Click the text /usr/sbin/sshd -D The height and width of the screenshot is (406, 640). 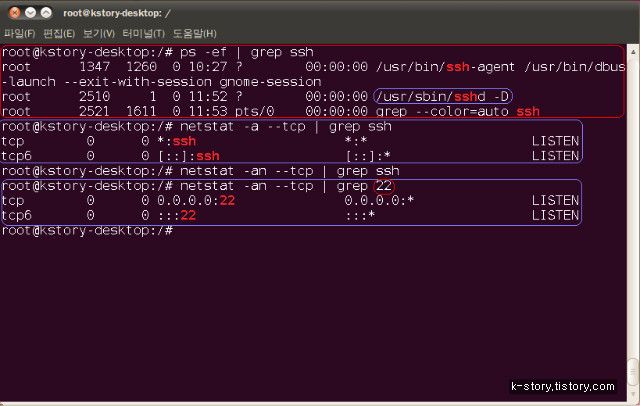click(443, 97)
